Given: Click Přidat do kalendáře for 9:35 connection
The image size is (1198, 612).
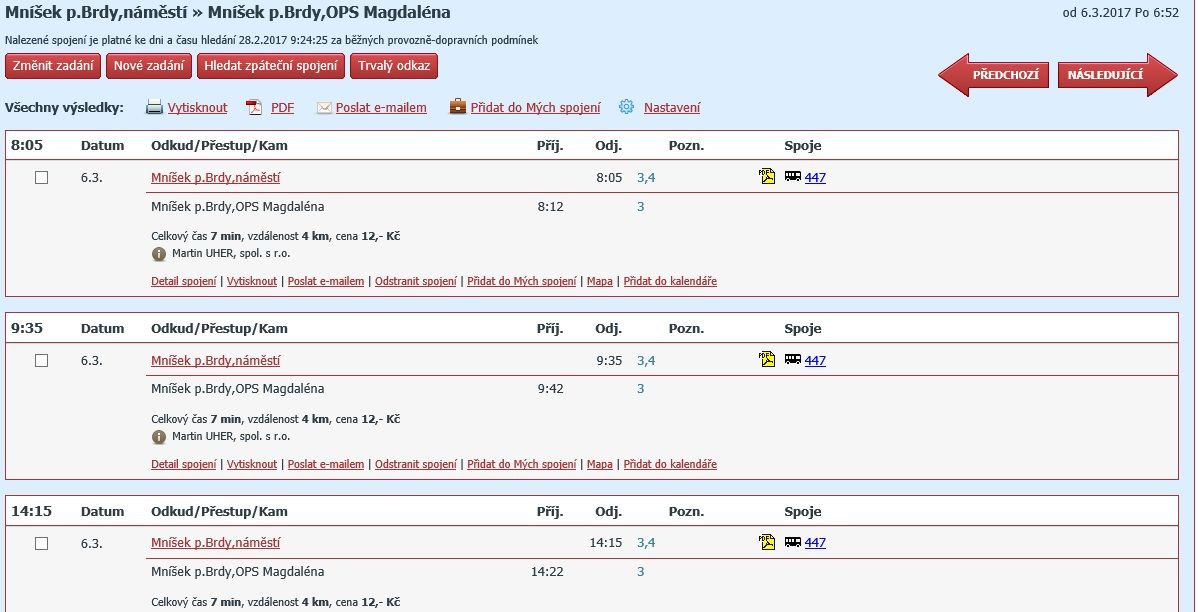Looking at the screenshot, I should (670, 464).
